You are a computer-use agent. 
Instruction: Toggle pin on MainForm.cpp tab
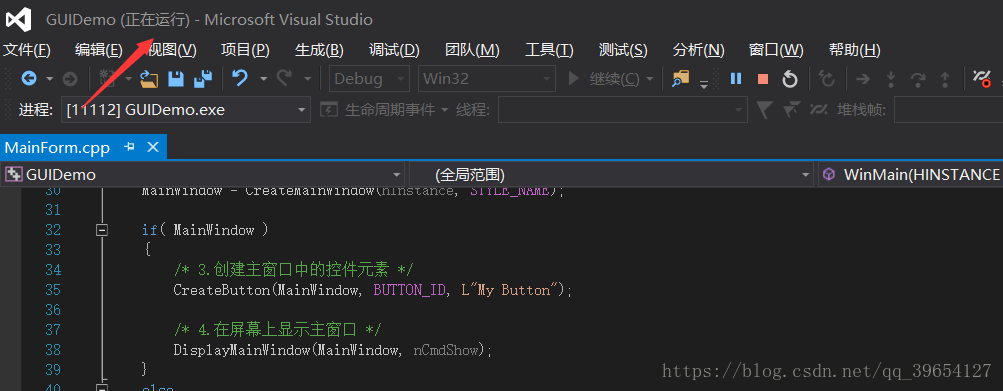click(x=130, y=147)
